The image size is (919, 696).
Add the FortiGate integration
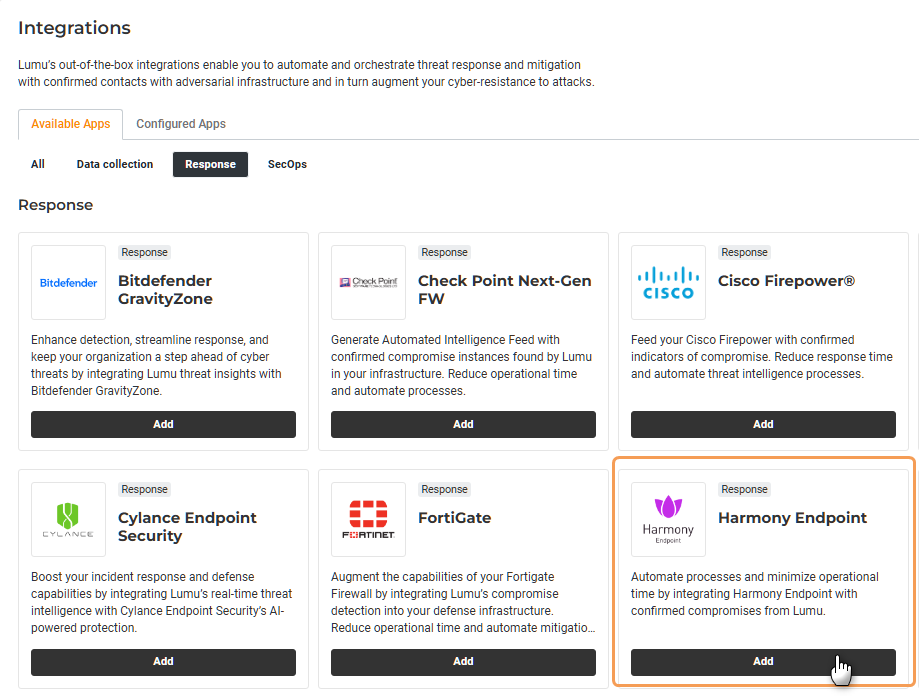[x=463, y=661]
